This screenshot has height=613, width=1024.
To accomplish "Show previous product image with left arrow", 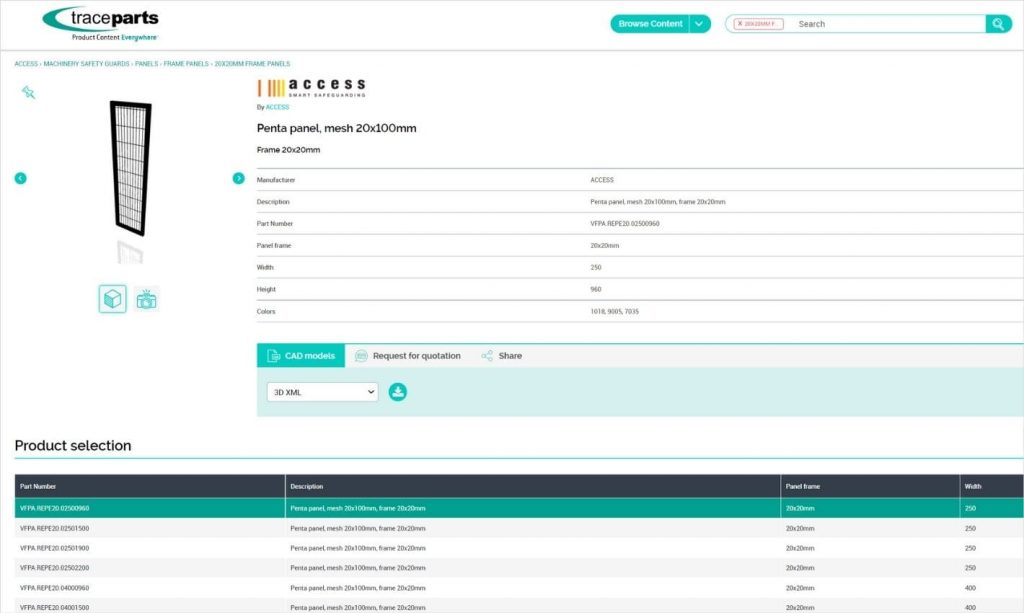I will pos(20,178).
